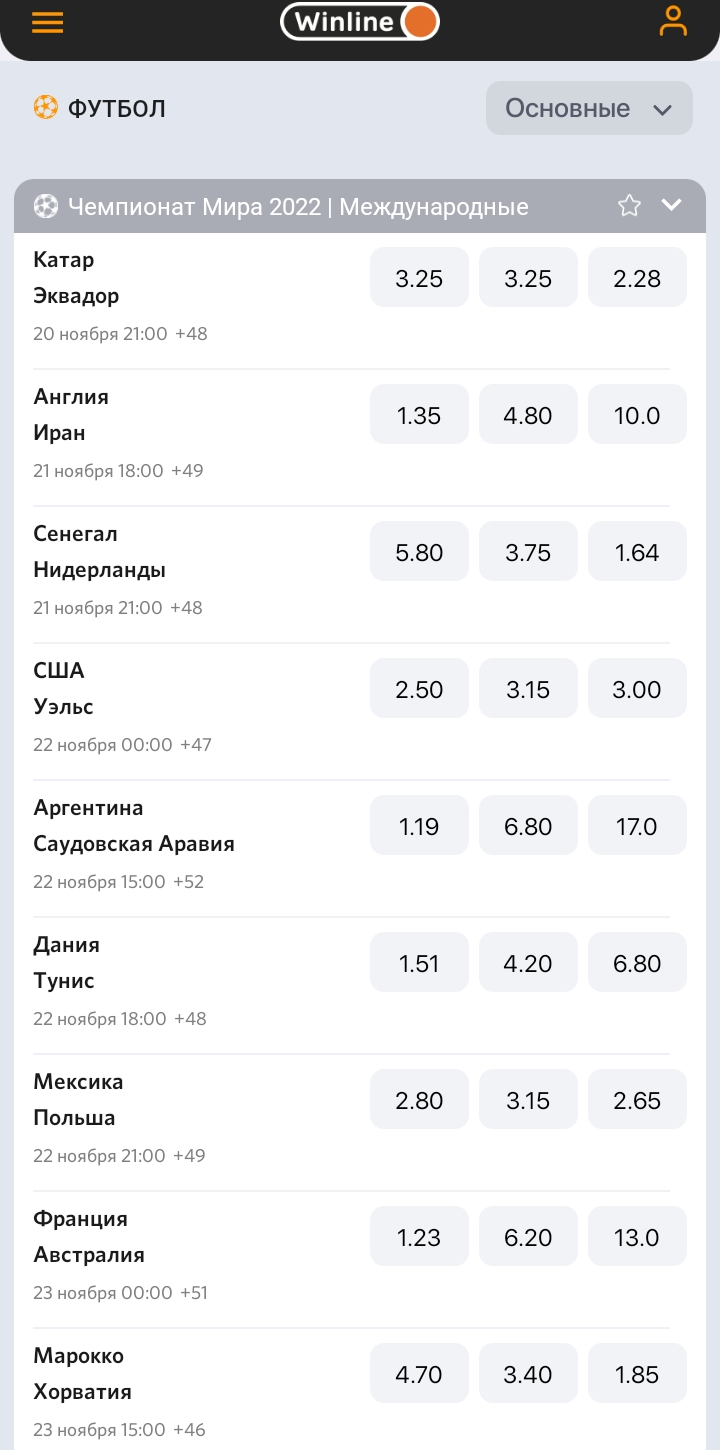Image resolution: width=720 pixels, height=1450 pixels.
Task: Open the user profile icon
Action: click(674, 22)
